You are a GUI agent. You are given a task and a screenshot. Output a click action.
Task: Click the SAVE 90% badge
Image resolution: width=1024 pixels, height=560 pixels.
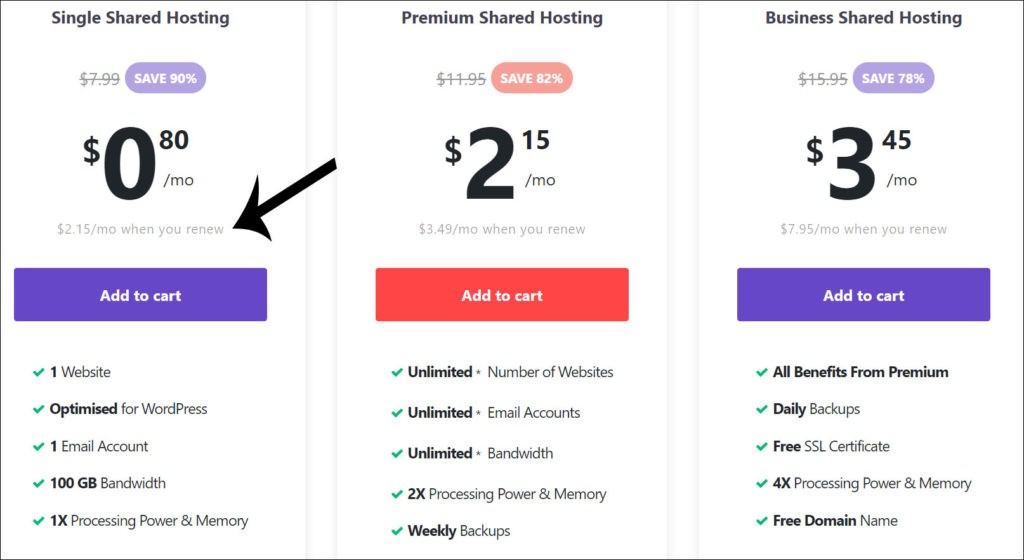tap(165, 78)
